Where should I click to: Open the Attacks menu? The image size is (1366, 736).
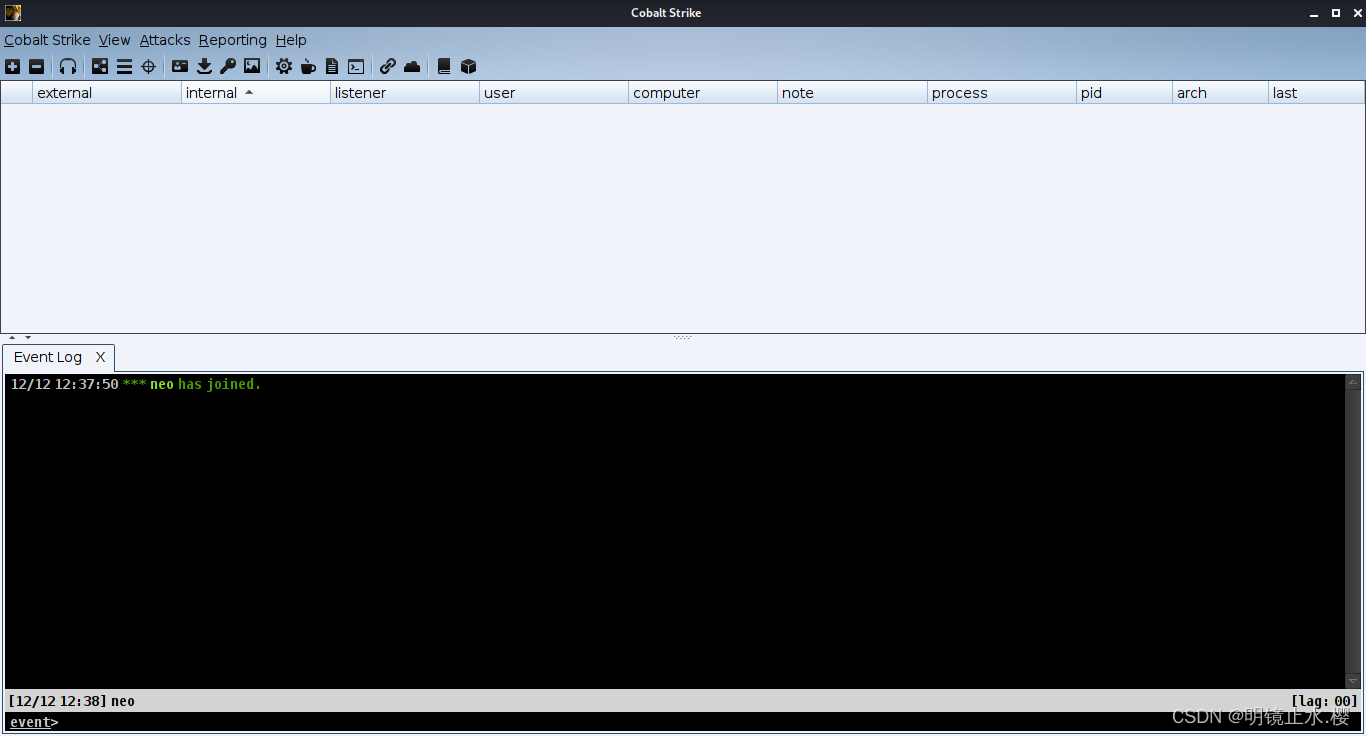click(x=165, y=40)
